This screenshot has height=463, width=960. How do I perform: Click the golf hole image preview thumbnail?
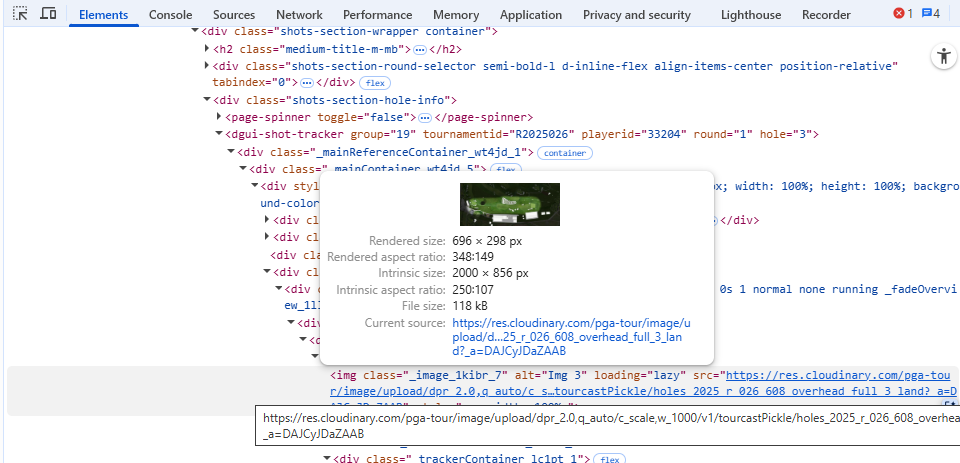tap(509, 204)
